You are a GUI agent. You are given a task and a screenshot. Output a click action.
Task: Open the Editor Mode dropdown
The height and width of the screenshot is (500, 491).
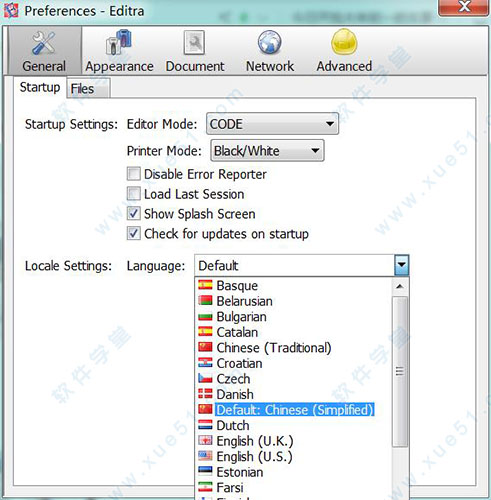click(x=272, y=124)
